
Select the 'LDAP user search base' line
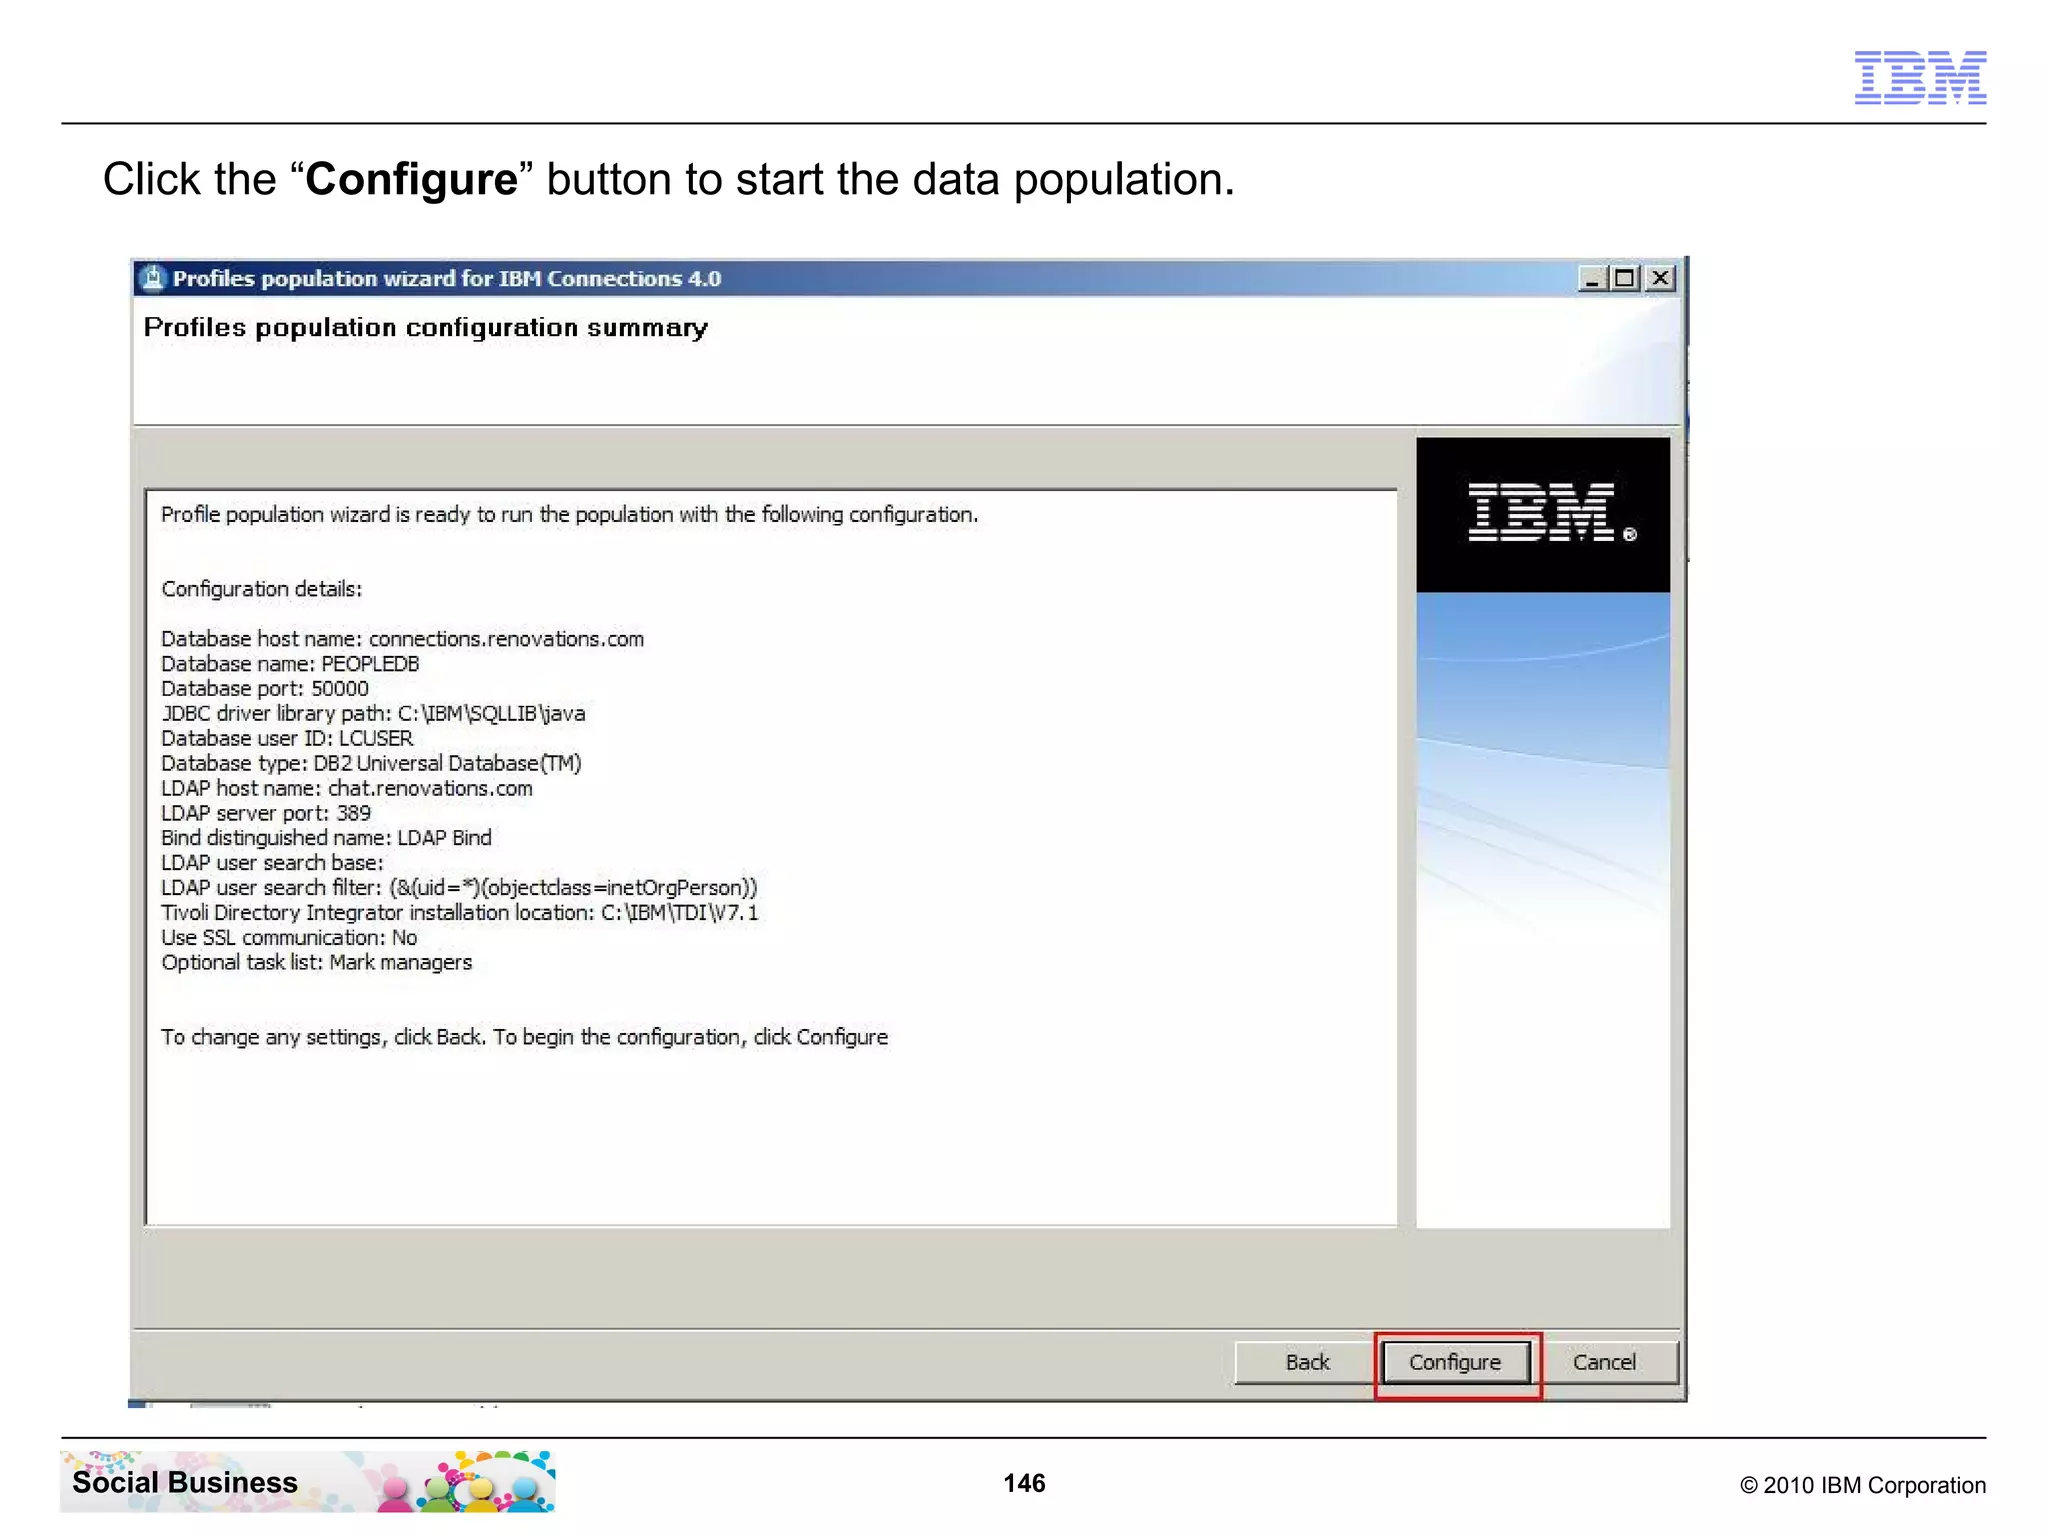(x=272, y=863)
